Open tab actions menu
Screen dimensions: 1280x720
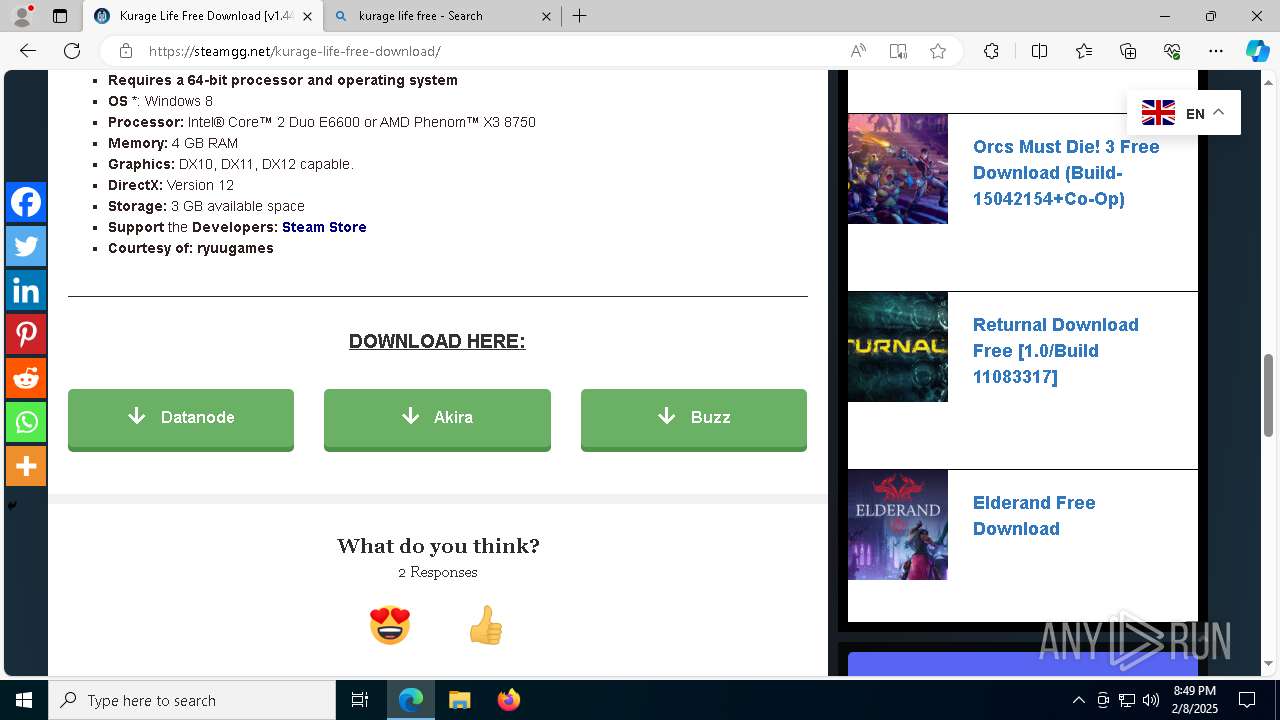(x=60, y=16)
